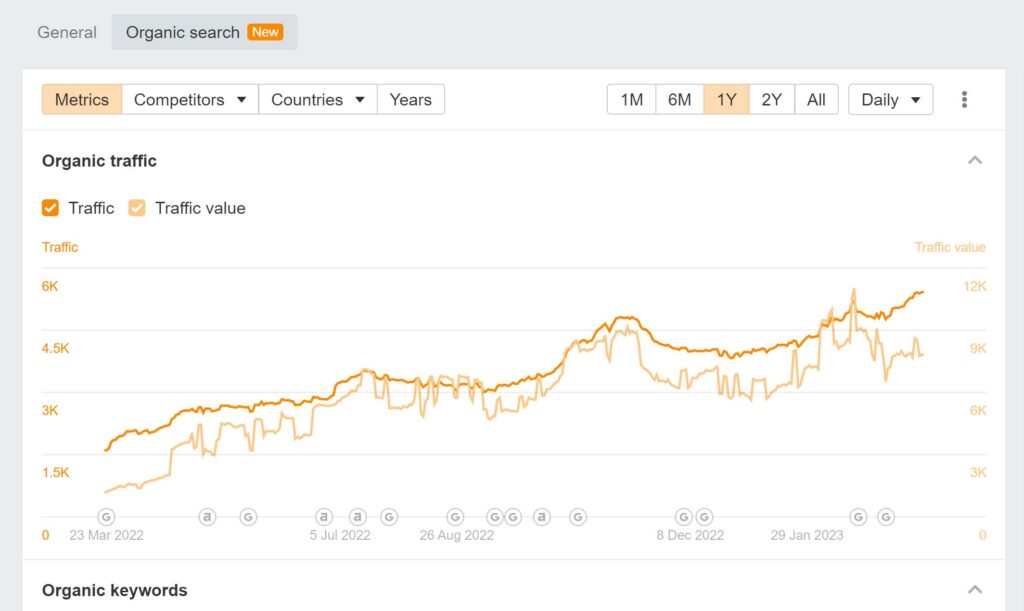Uncheck the Traffic checkbox
The image size is (1024, 611).
click(x=51, y=208)
